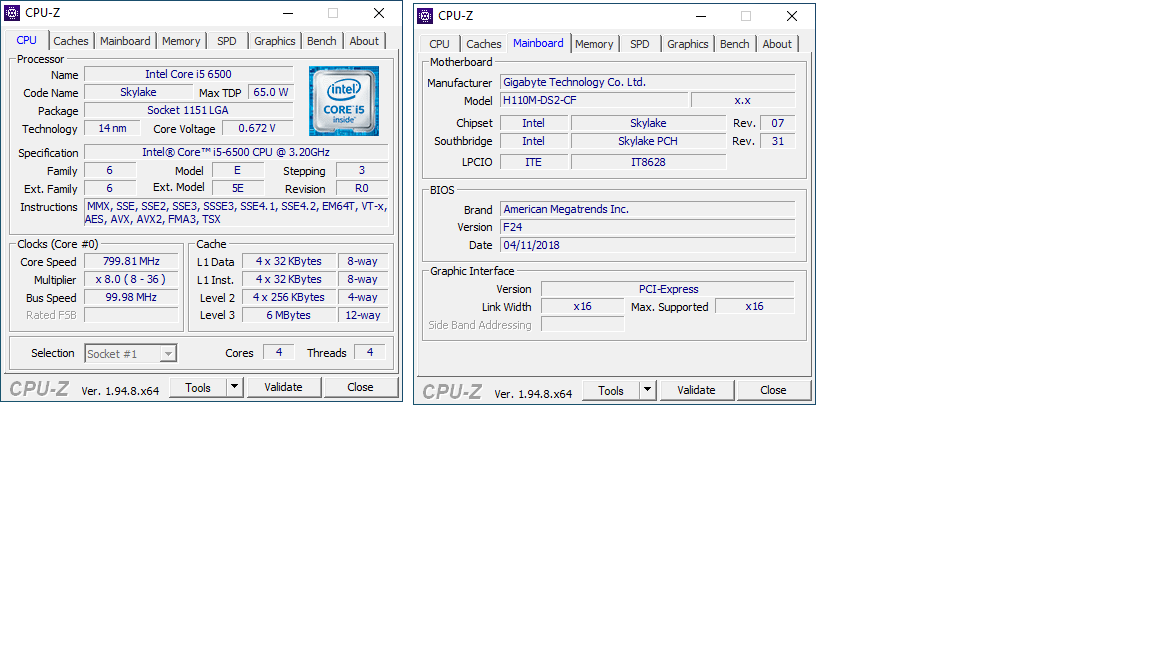Image resolution: width=1152 pixels, height=648 pixels.
Task: Click the CPU-Z icon in right window title bar
Action: (x=425, y=15)
